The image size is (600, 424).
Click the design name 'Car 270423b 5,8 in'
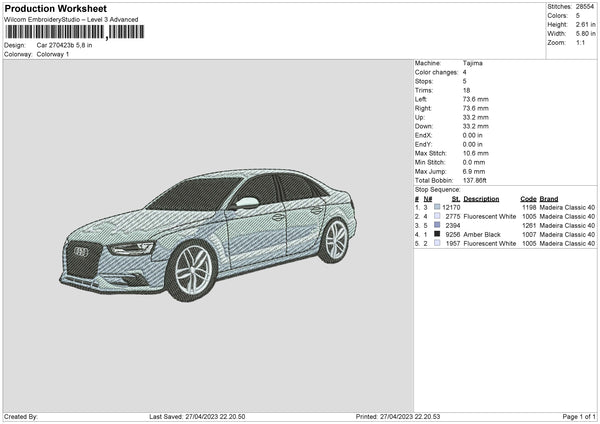click(x=64, y=45)
